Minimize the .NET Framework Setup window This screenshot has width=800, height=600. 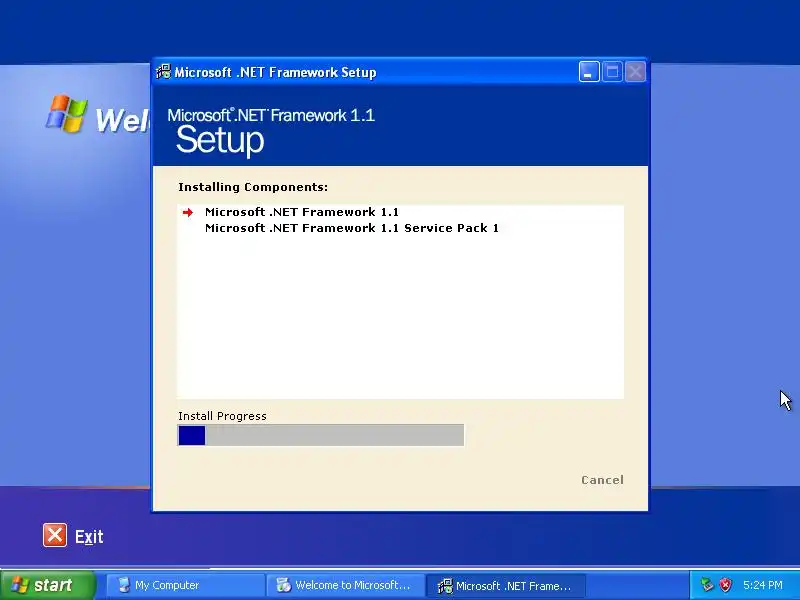pos(589,72)
